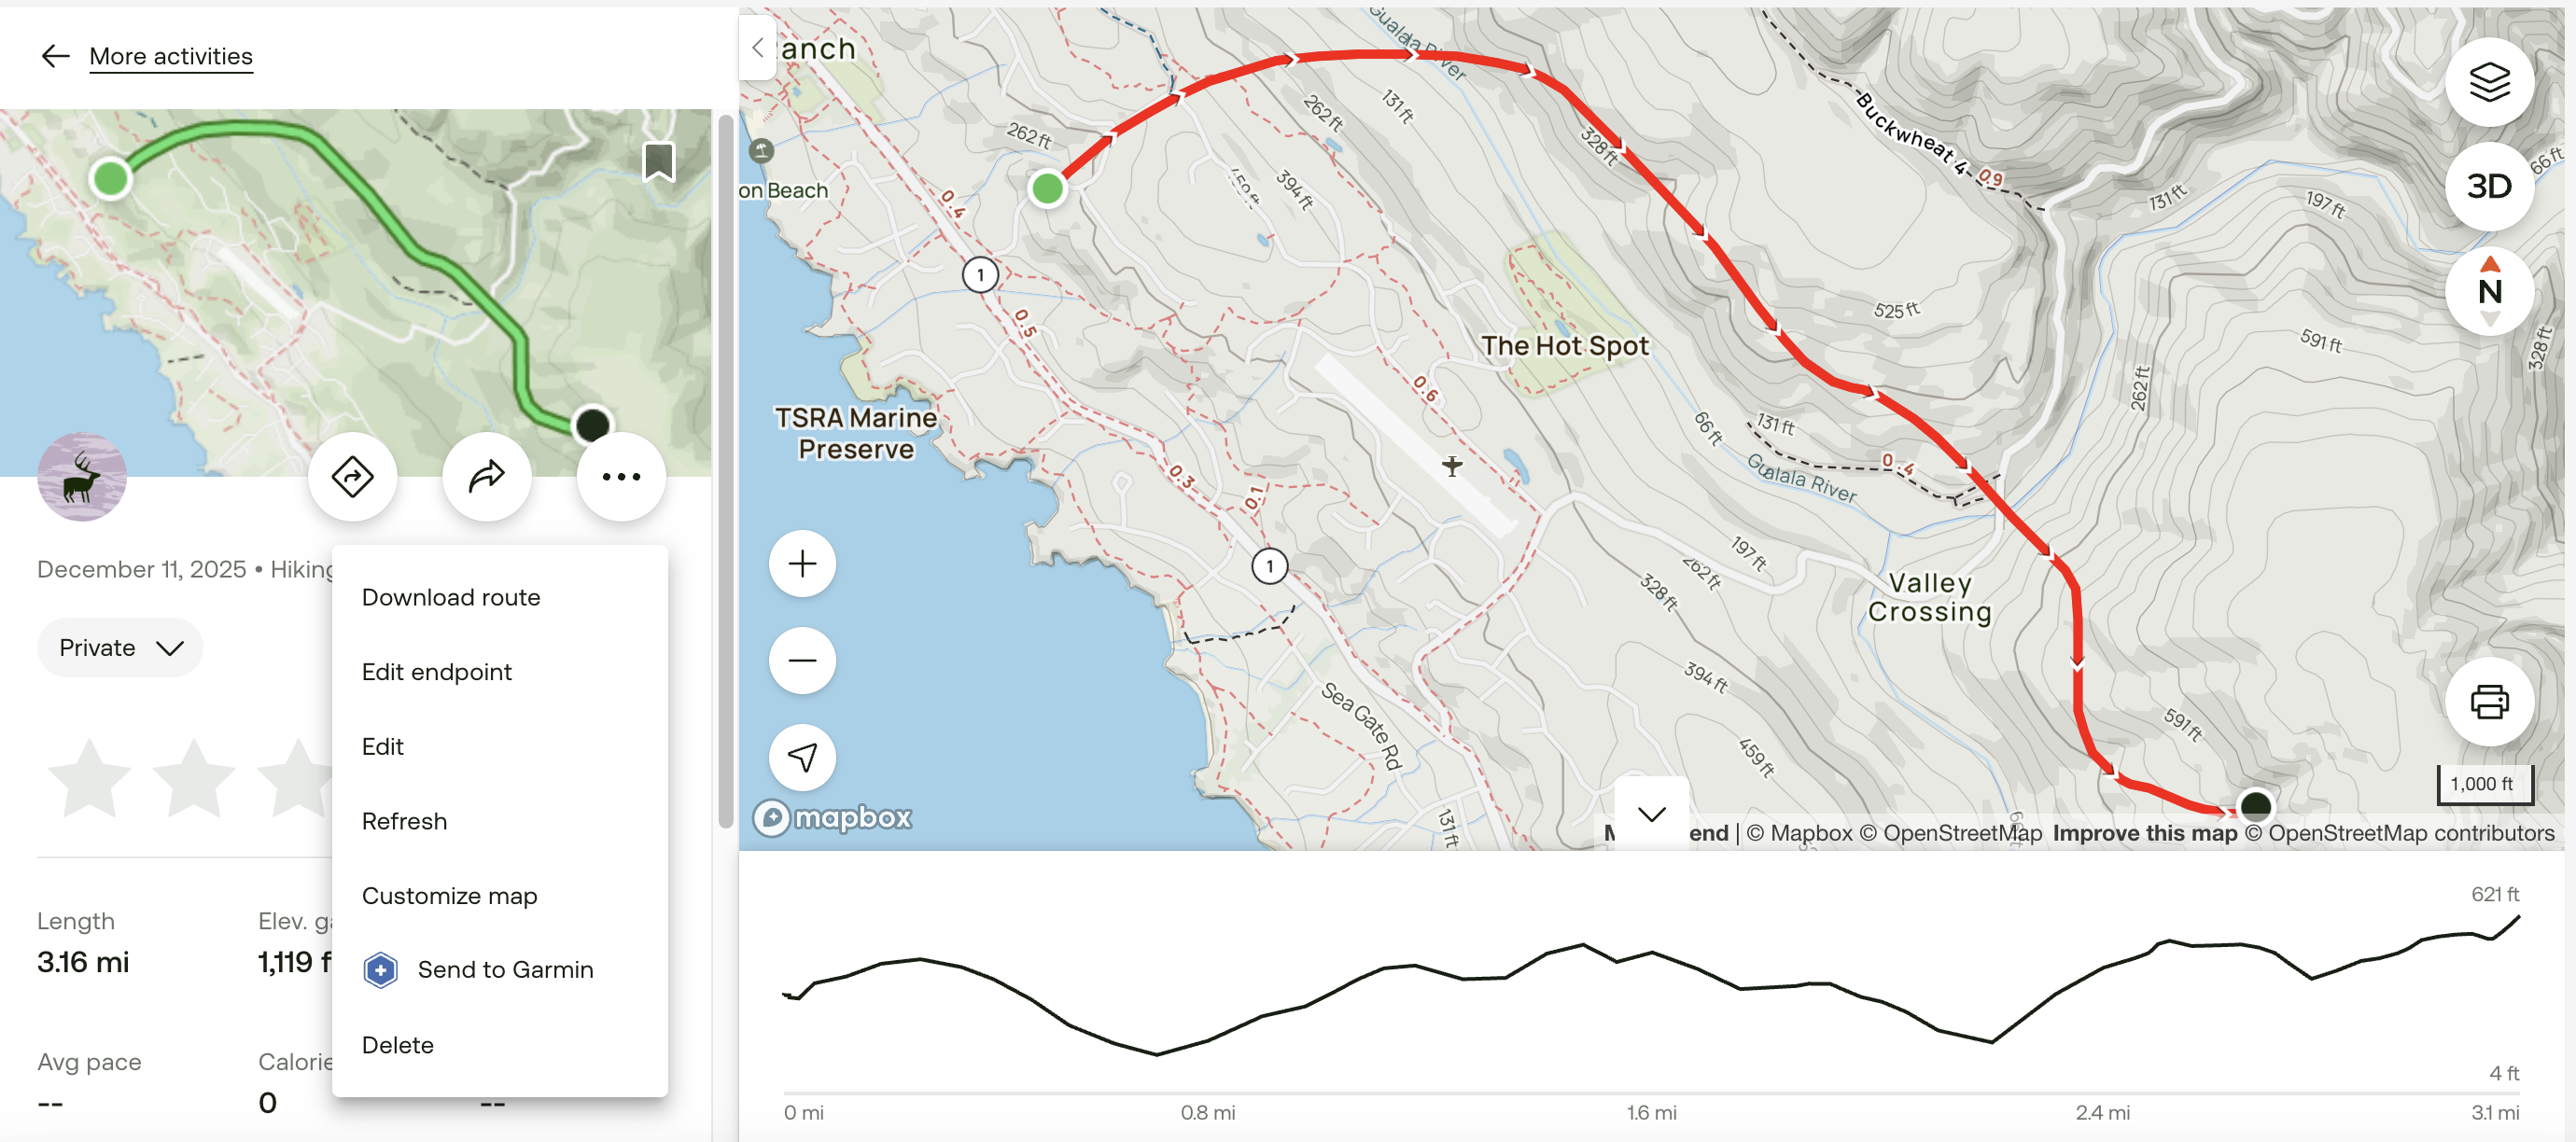2576x1142 pixels.
Task: Toggle the bookmark on map thumbnail
Action: click(x=658, y=161)
